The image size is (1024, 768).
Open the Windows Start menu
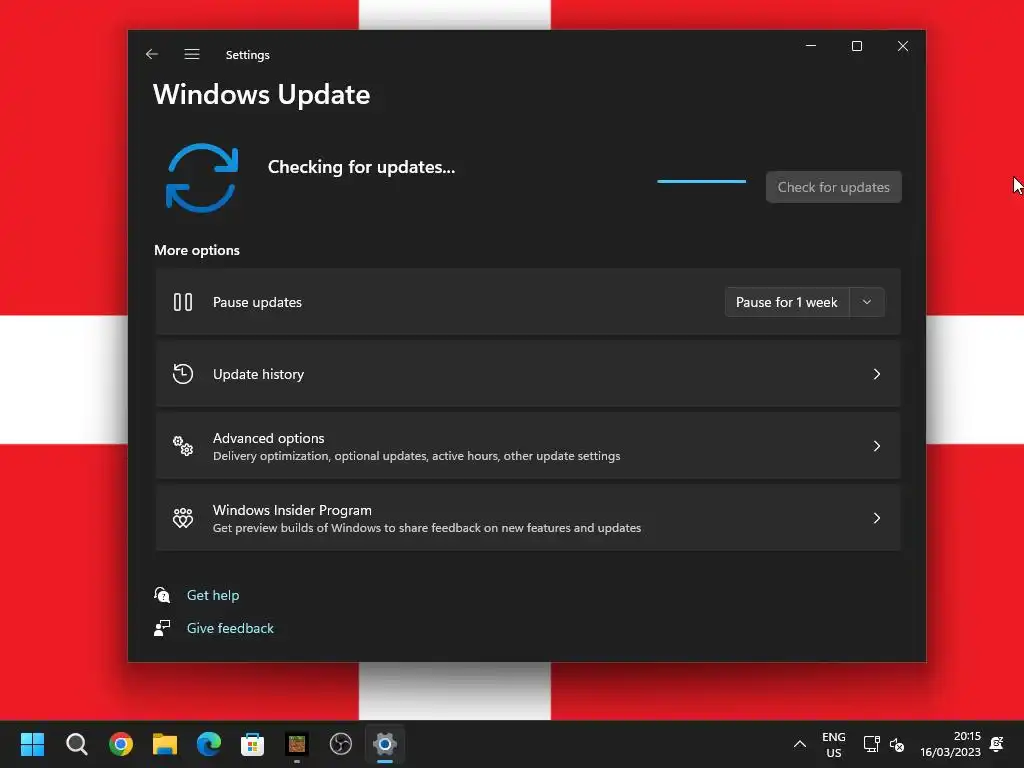click(x=32, y=744)
